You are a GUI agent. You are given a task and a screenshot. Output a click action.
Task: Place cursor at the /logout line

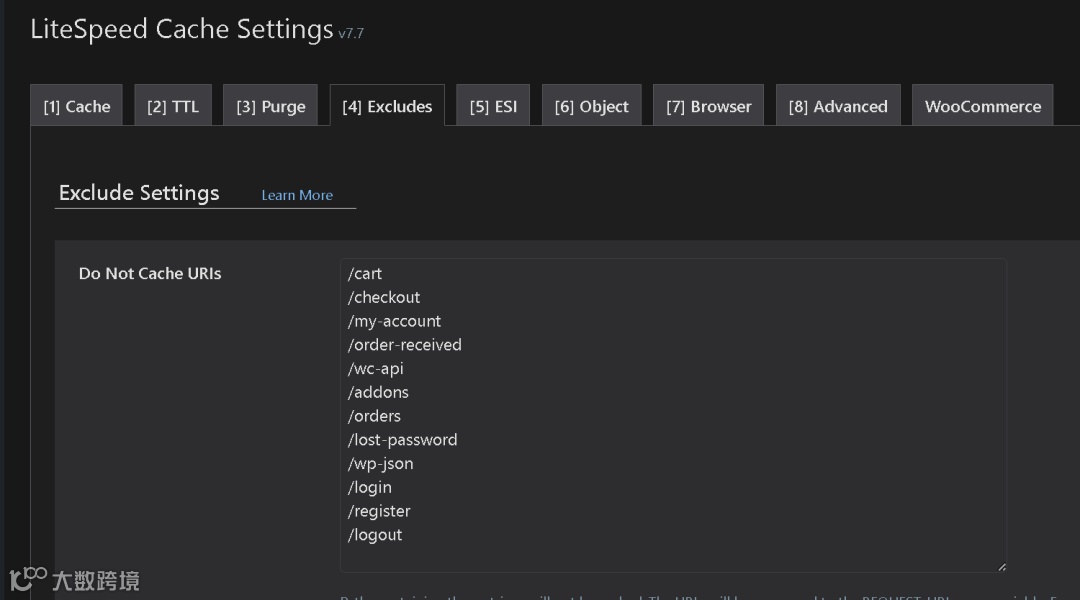tap(375, 535)
